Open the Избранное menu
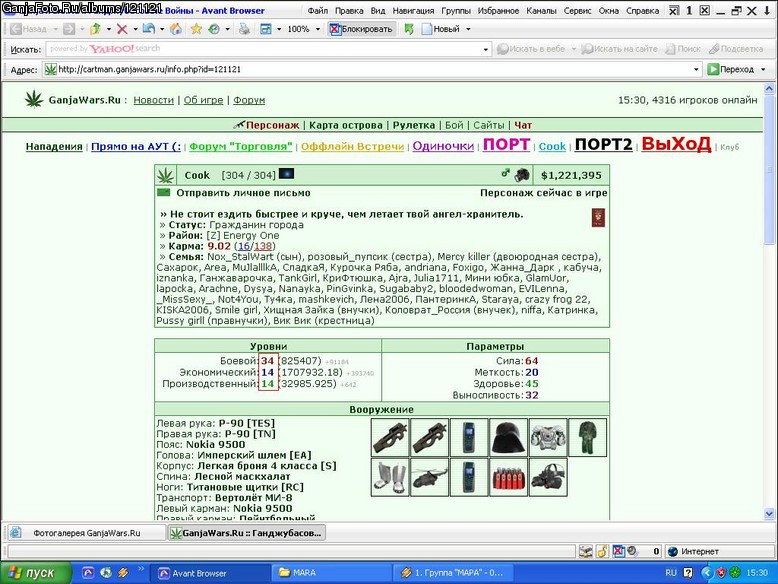The width and height of the screenshot is (778, 584). tap(498, 10)
